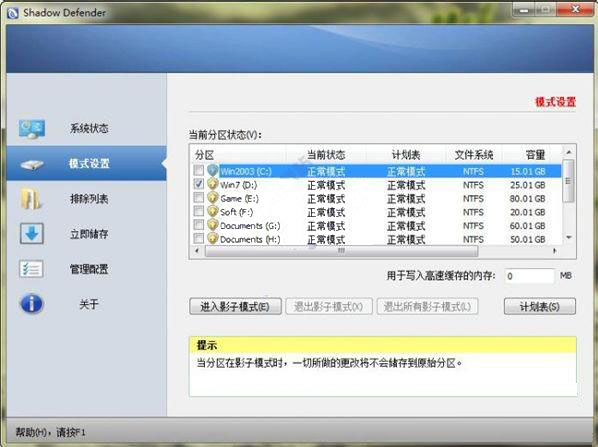Uncheck the Win7 (D:) partition checkbox
The height and width of the screenshot is (447, 598).
[199, 184]
